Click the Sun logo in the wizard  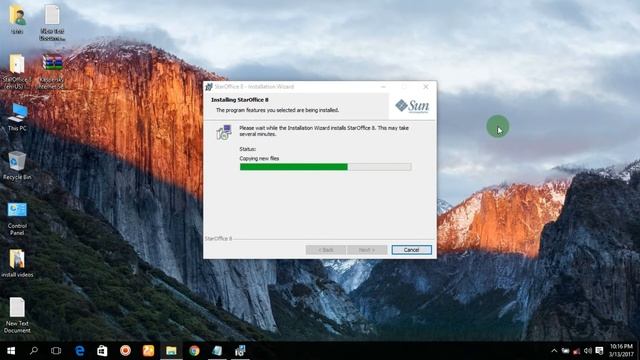click(412, 106)
